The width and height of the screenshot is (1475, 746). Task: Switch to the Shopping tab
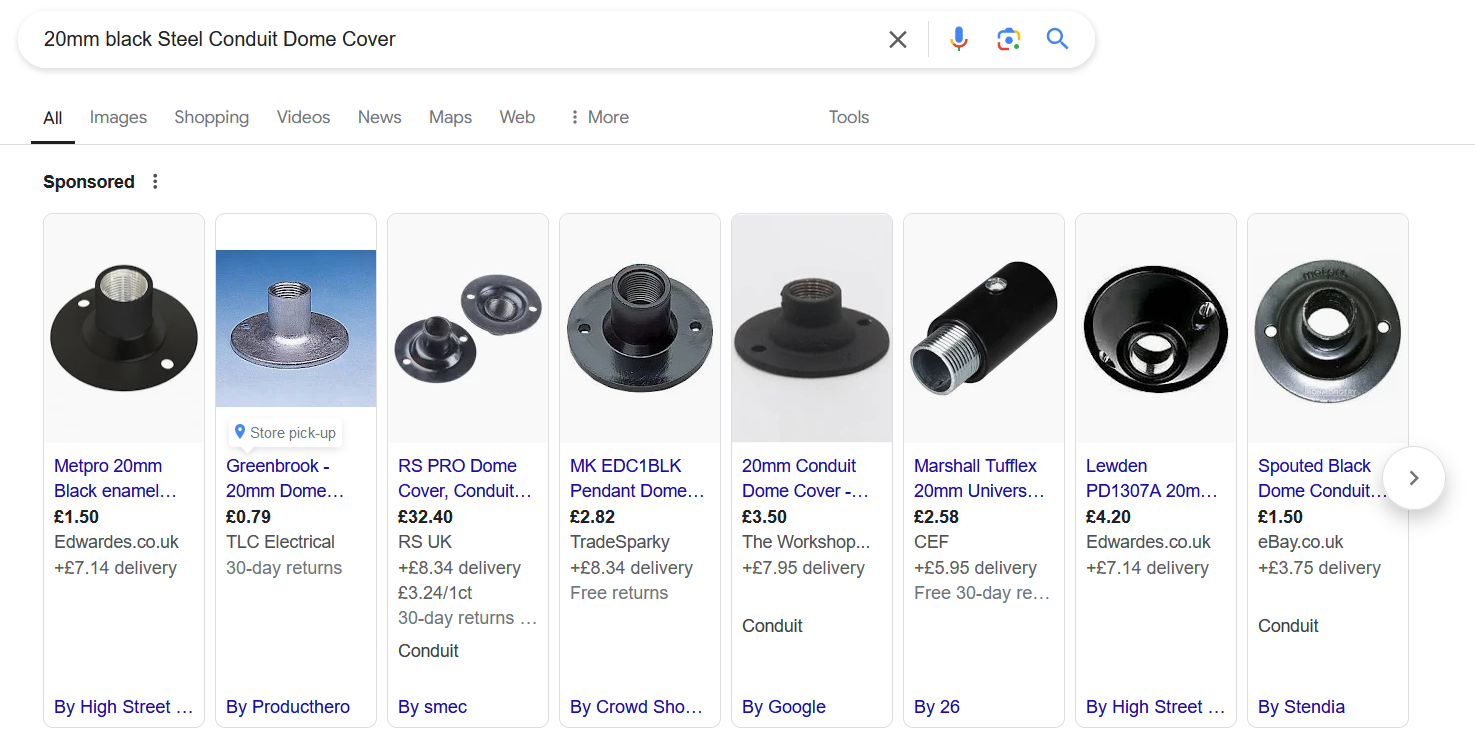pos(211,117)
